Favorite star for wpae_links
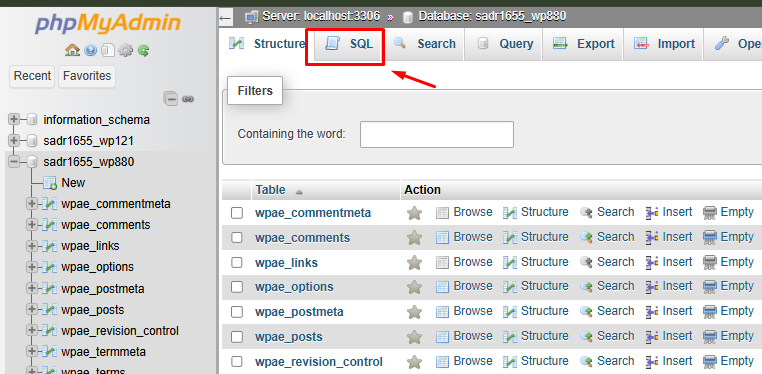Image resolution: width=762 pixels, height=374 pixels. coord(414,263)
